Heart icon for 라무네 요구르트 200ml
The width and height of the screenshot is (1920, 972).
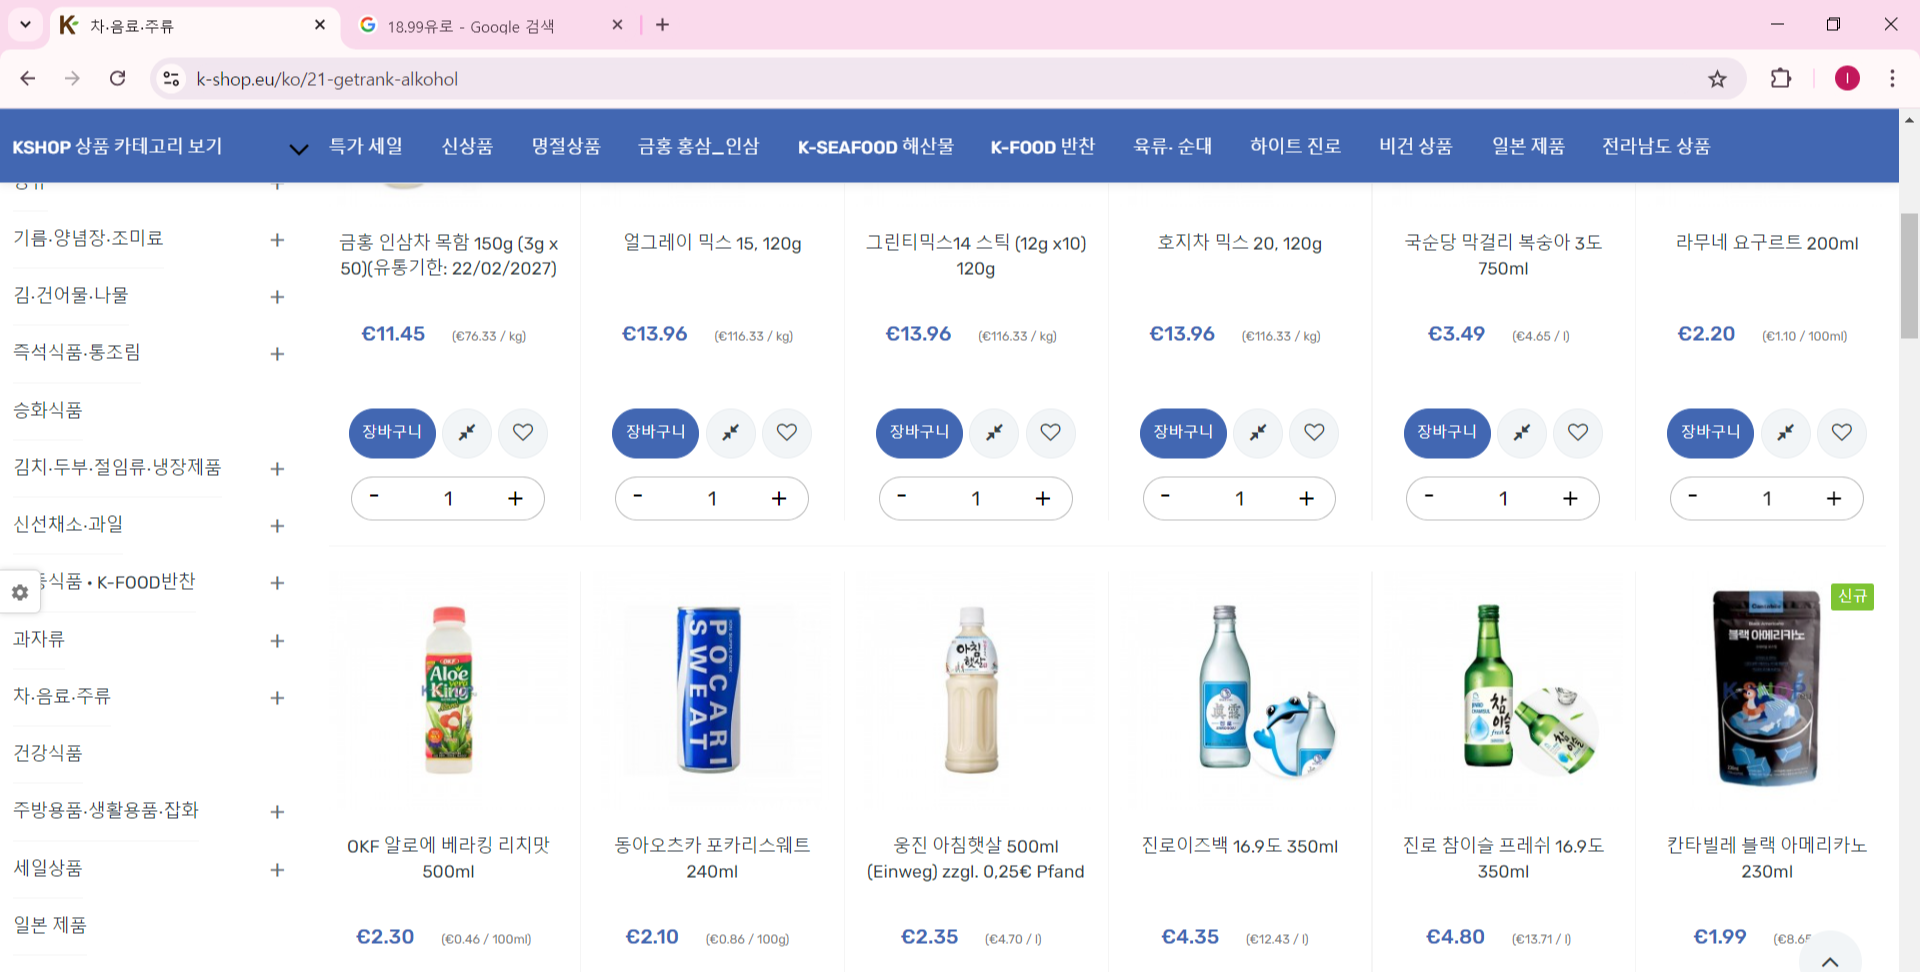click(x=1842, y=433)
